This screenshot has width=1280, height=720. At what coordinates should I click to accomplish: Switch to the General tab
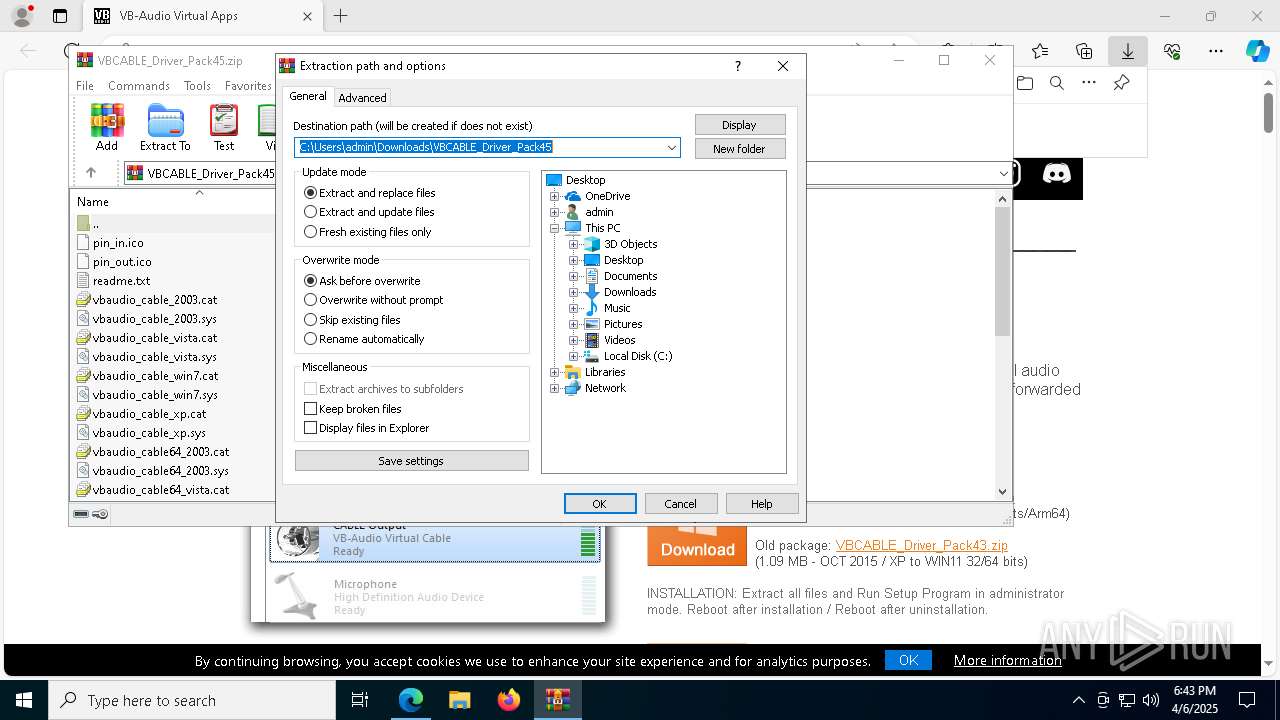[x=308, y=96]
